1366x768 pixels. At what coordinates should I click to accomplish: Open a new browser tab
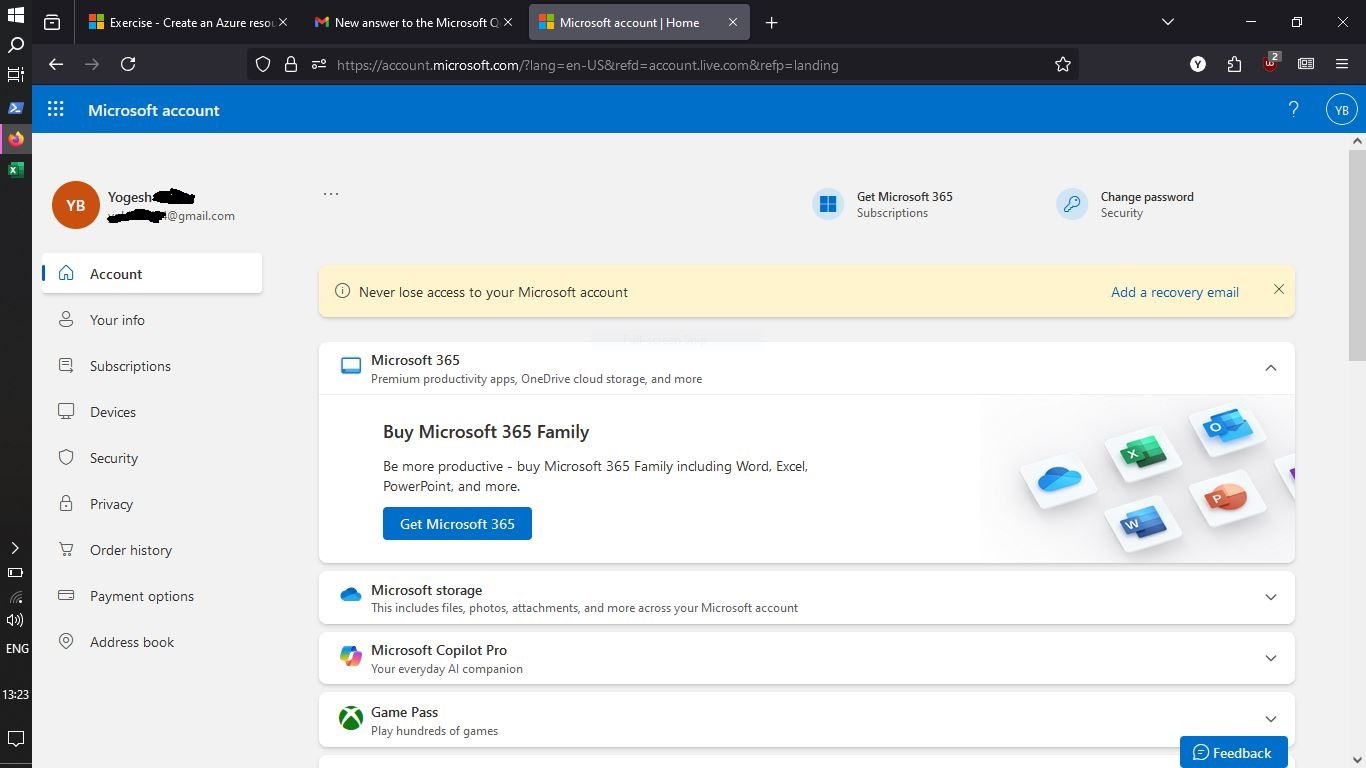[771, 22]
